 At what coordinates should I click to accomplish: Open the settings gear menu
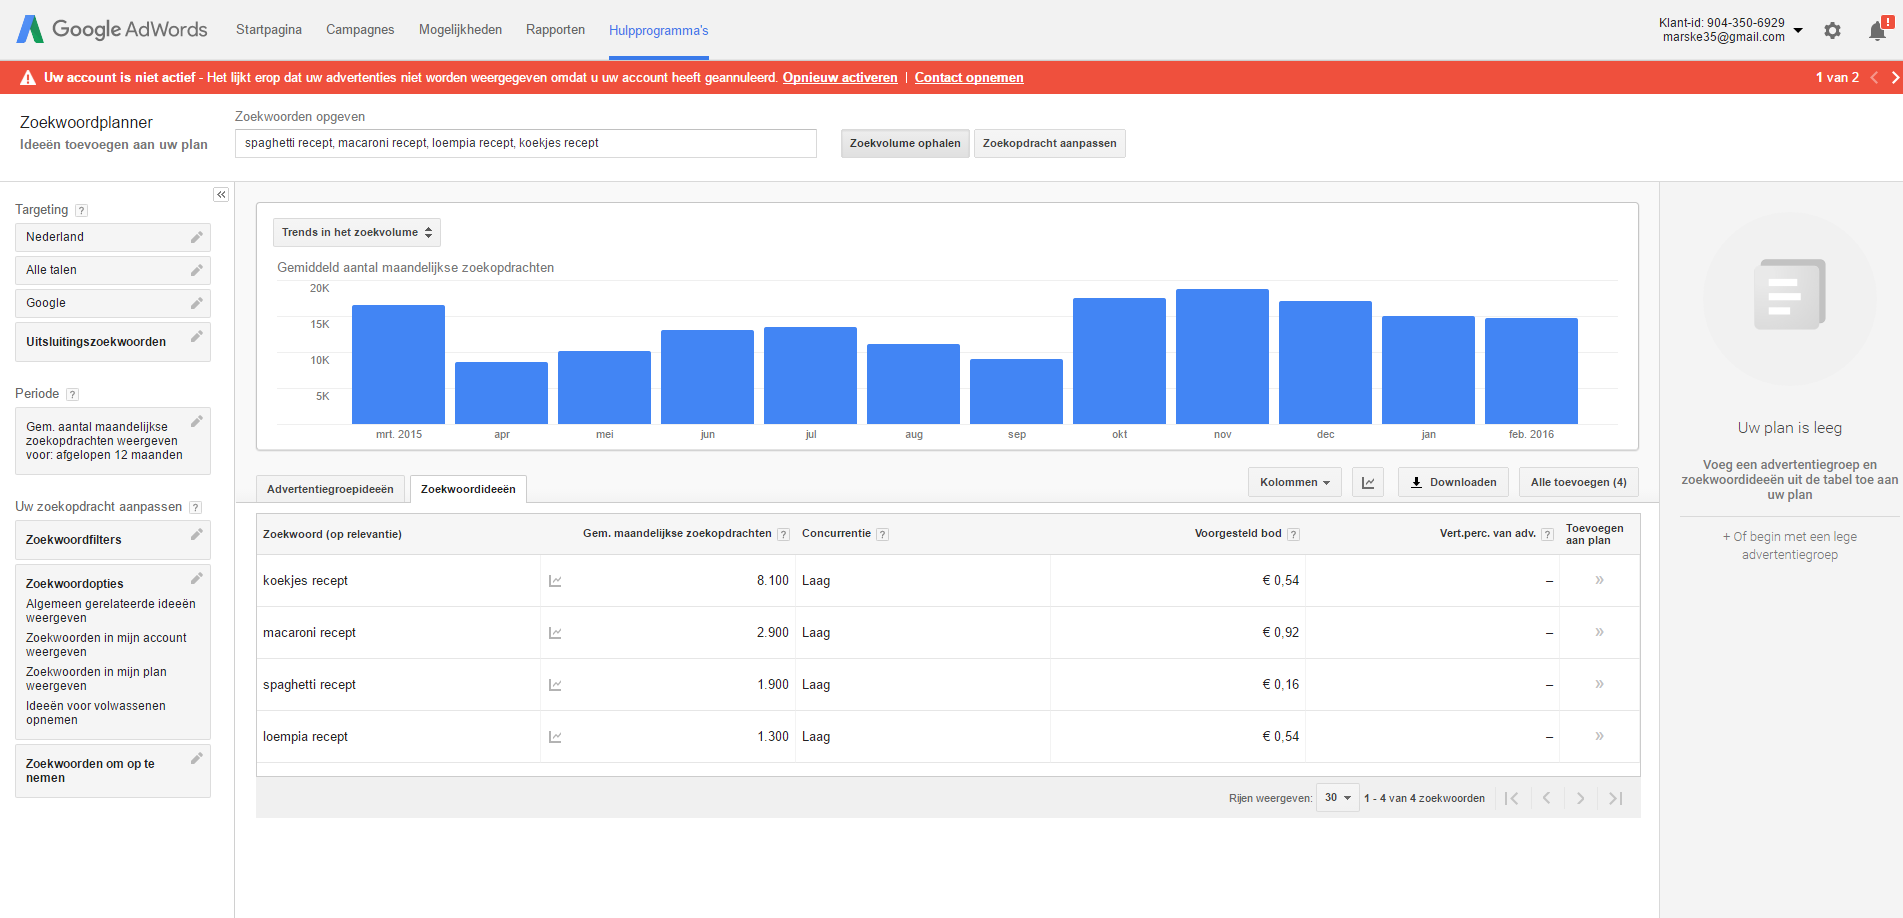tap(1832, 30)
